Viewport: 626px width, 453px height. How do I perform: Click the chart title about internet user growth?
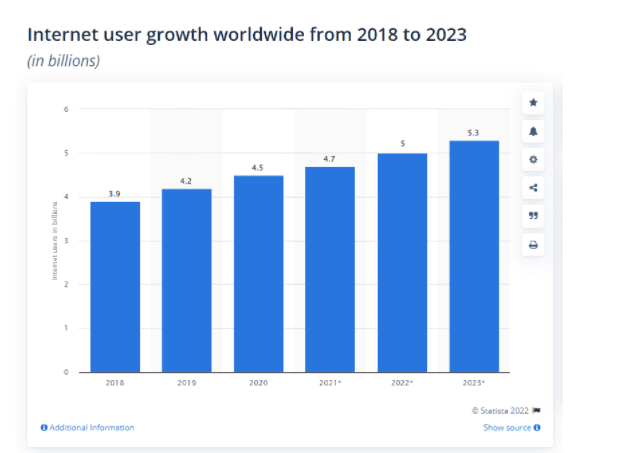pos(247,35)
